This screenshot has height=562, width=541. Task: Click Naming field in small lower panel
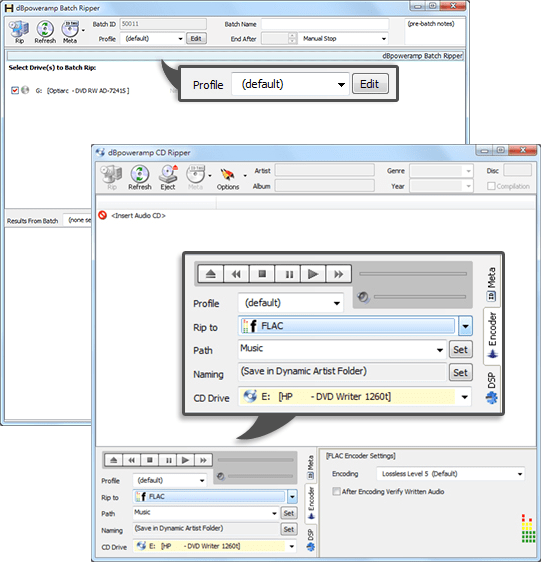coord(206,529)
